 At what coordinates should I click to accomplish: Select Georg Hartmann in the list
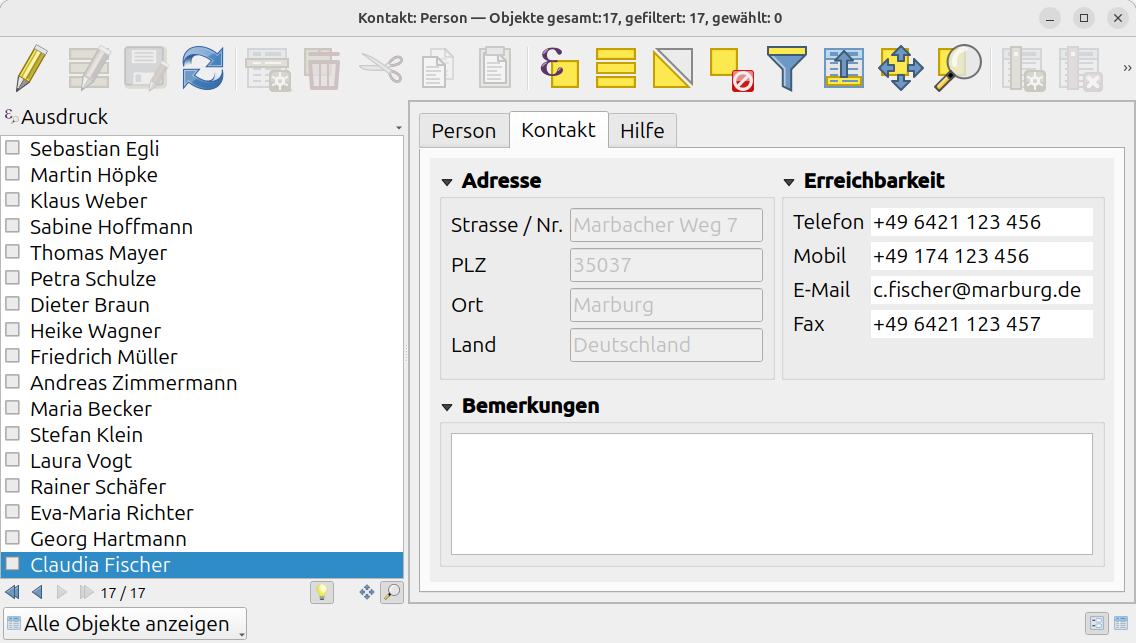[202, 539]
